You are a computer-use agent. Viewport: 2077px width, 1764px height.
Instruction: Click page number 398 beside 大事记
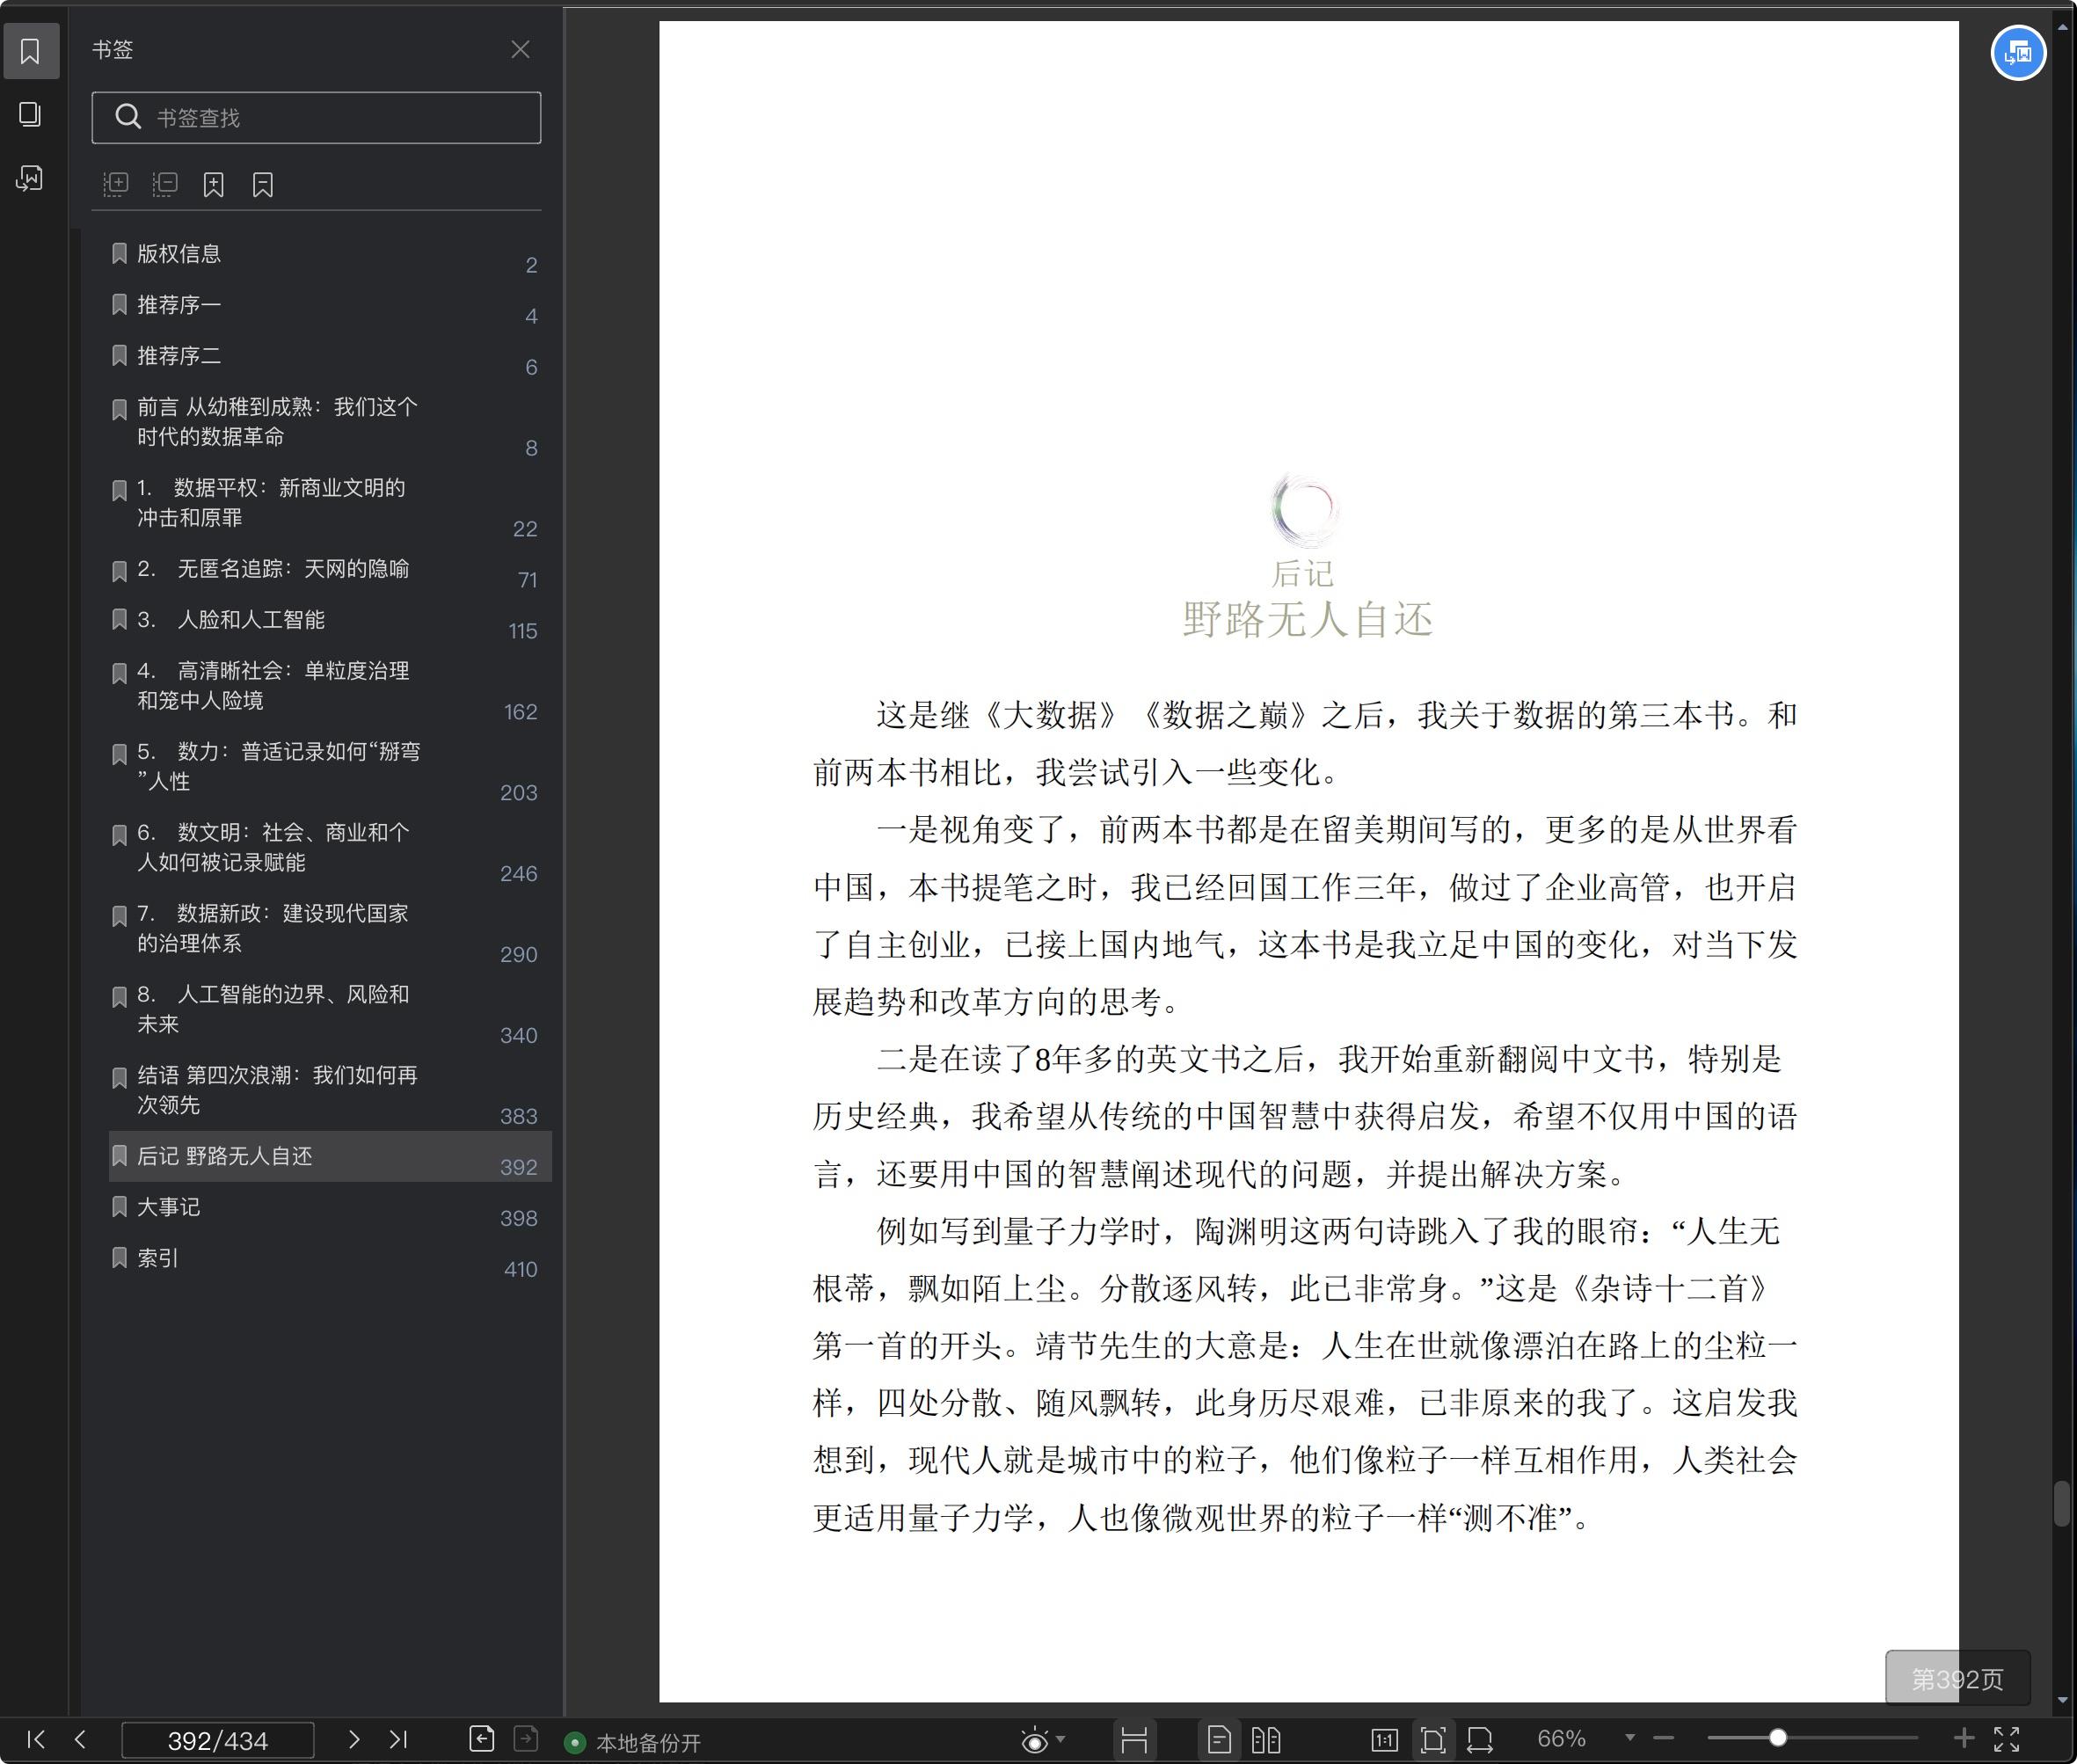pyautogui.click(x=518, y=1218)
